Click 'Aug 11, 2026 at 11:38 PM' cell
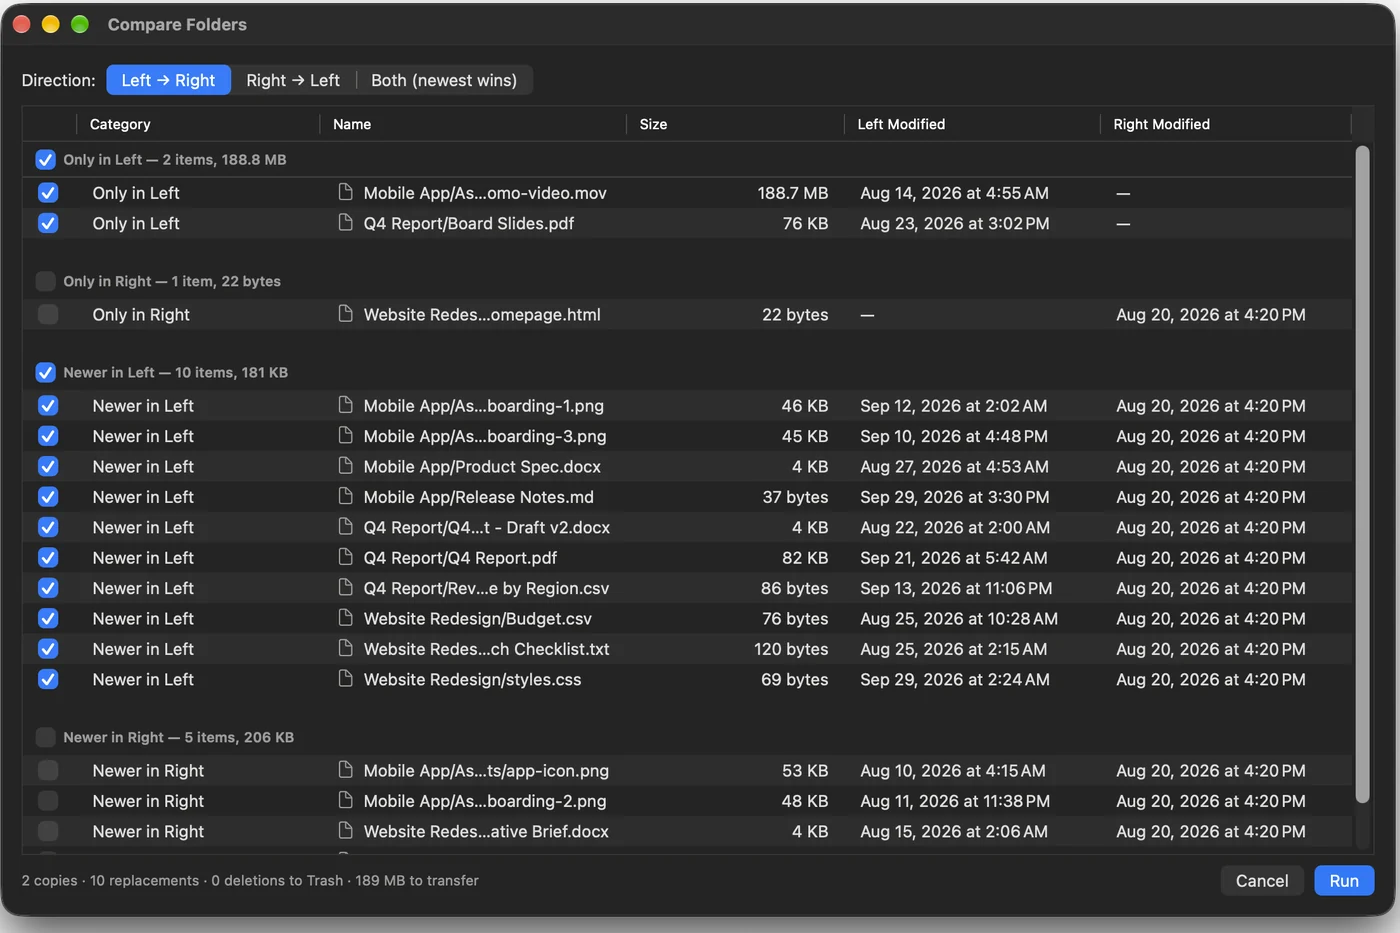The image size is (1400, 933). click(x=955, y=801)
